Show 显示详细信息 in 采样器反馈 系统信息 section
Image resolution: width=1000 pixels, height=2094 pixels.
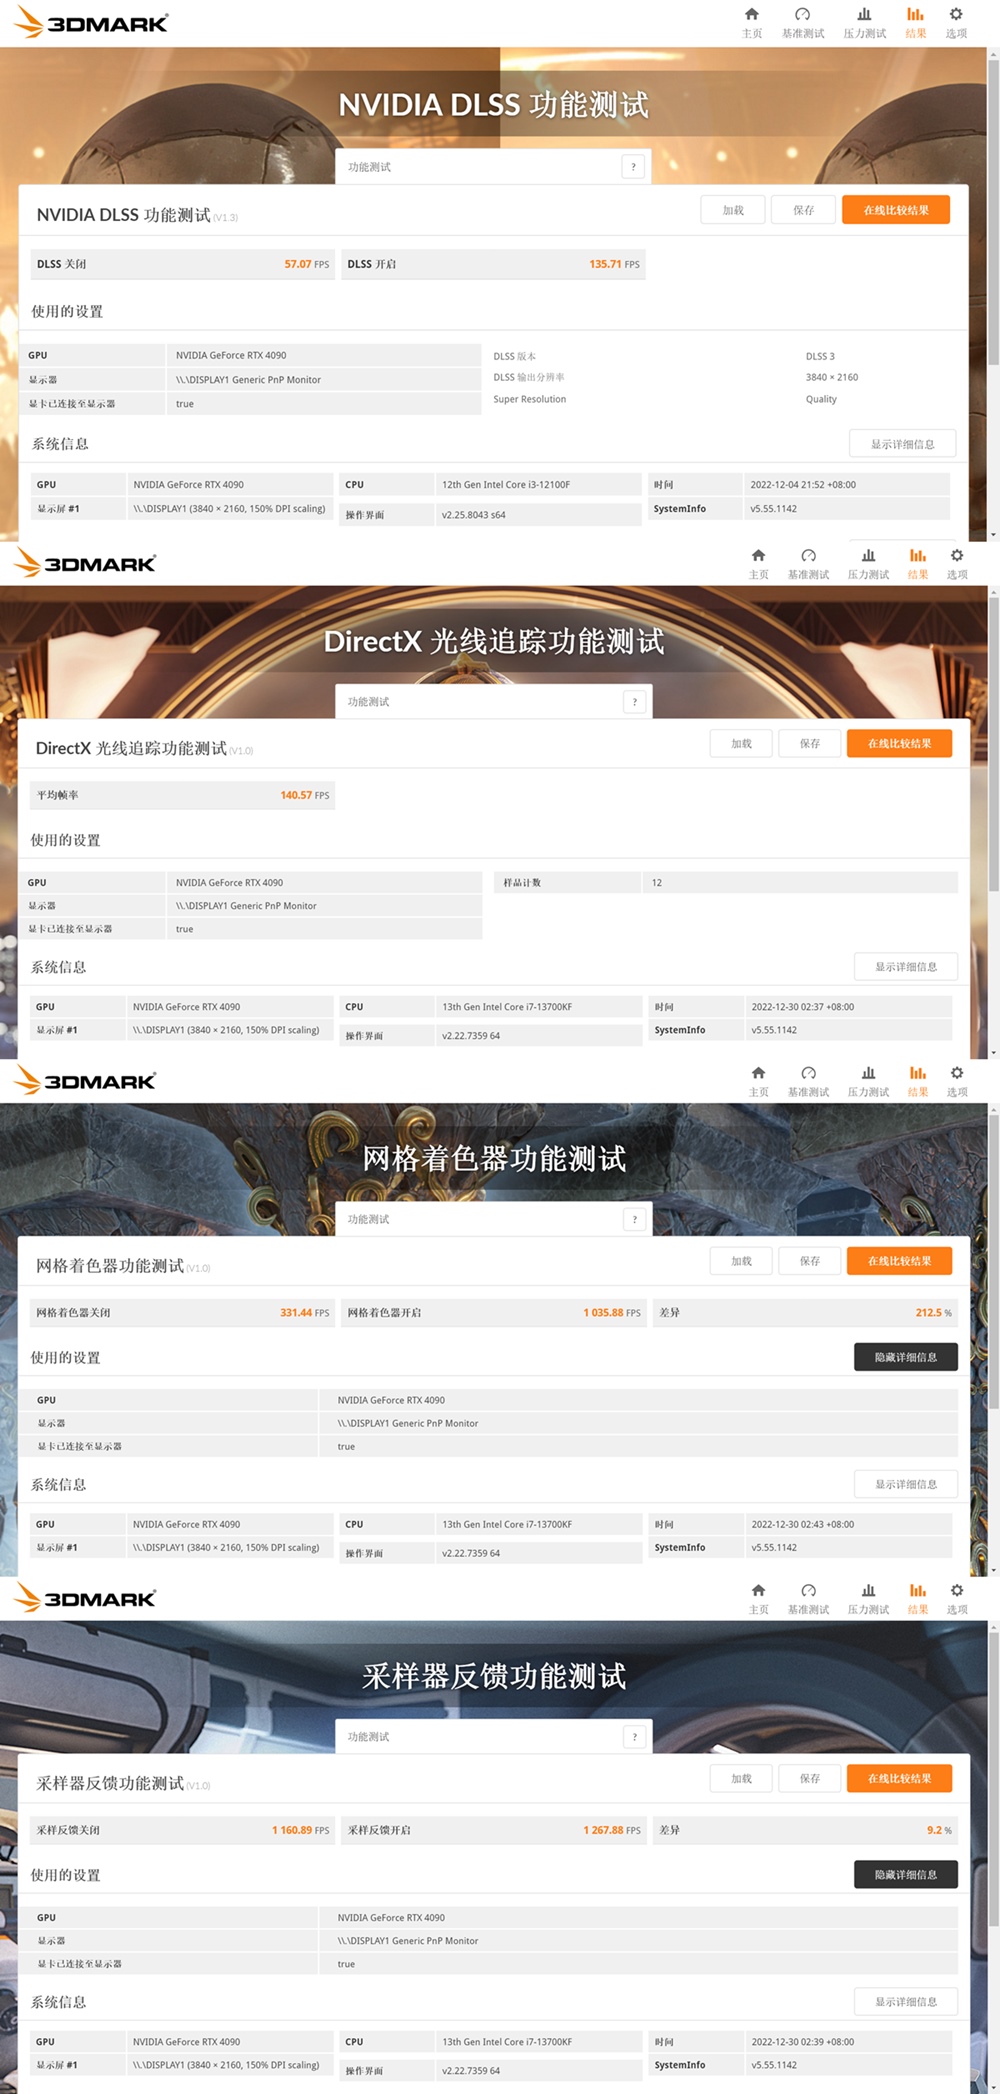906,2002
